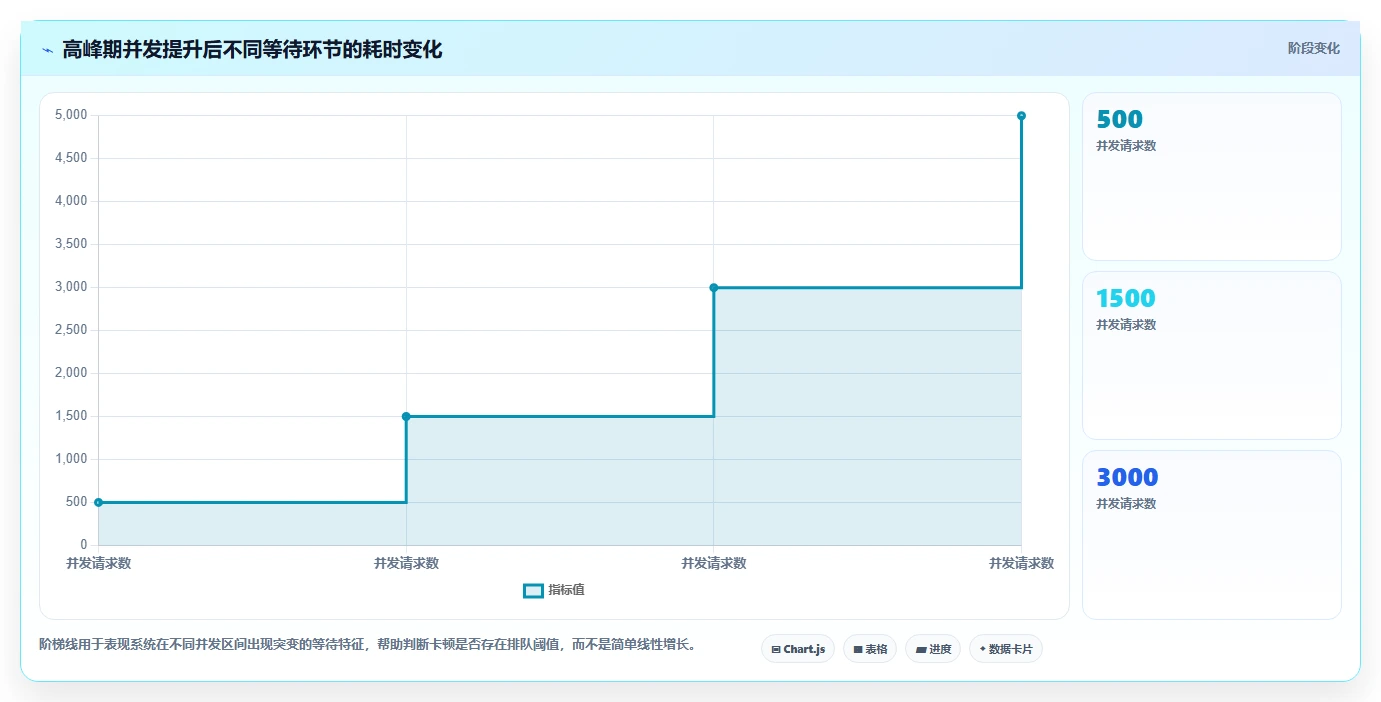This screenshot has height=702, width=1381.
Task: Click the 指标值 legend color box
Action: click(533, 591)
